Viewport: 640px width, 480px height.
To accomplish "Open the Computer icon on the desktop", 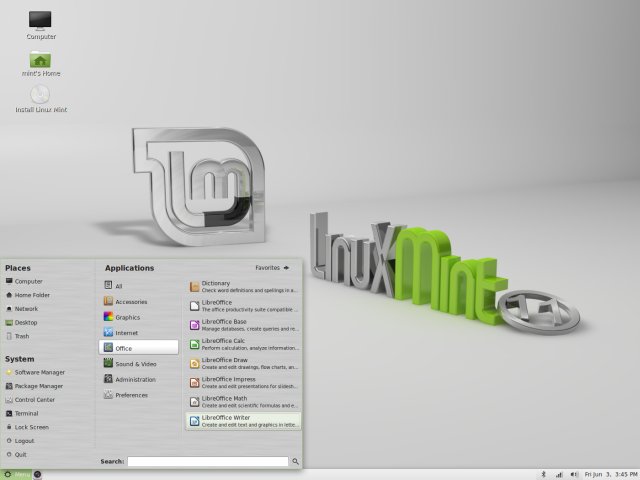I will [x=41, y=23].
